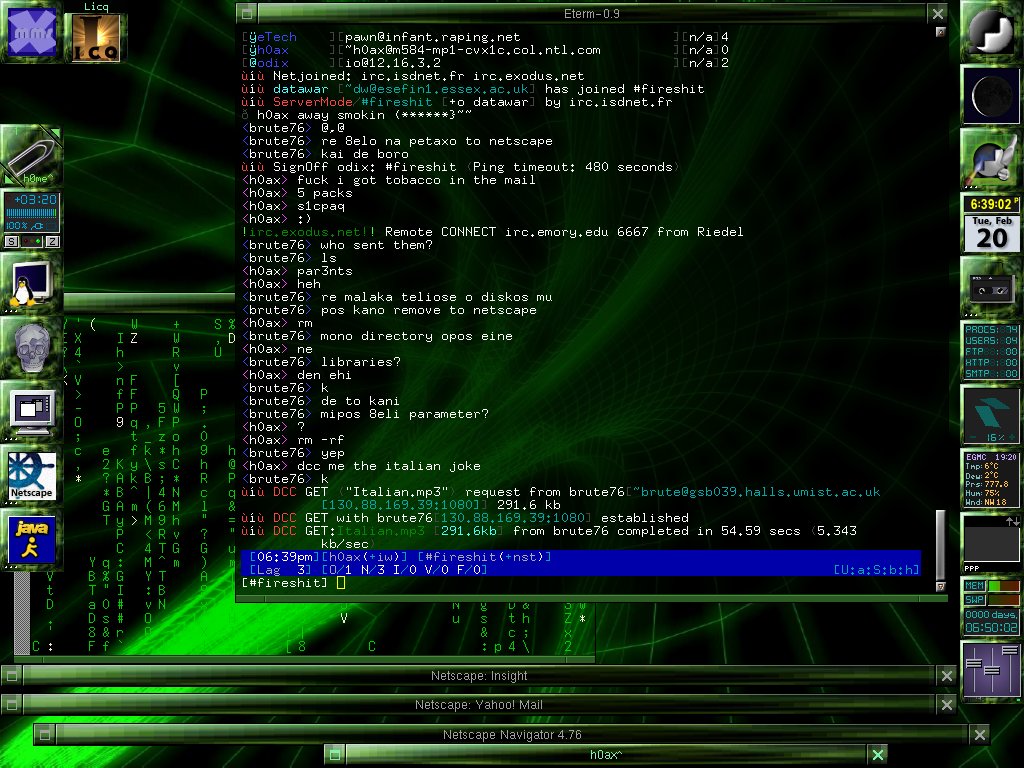Adjust the right mixer slider
The image size is (1024, 768).
(1010, 650)
